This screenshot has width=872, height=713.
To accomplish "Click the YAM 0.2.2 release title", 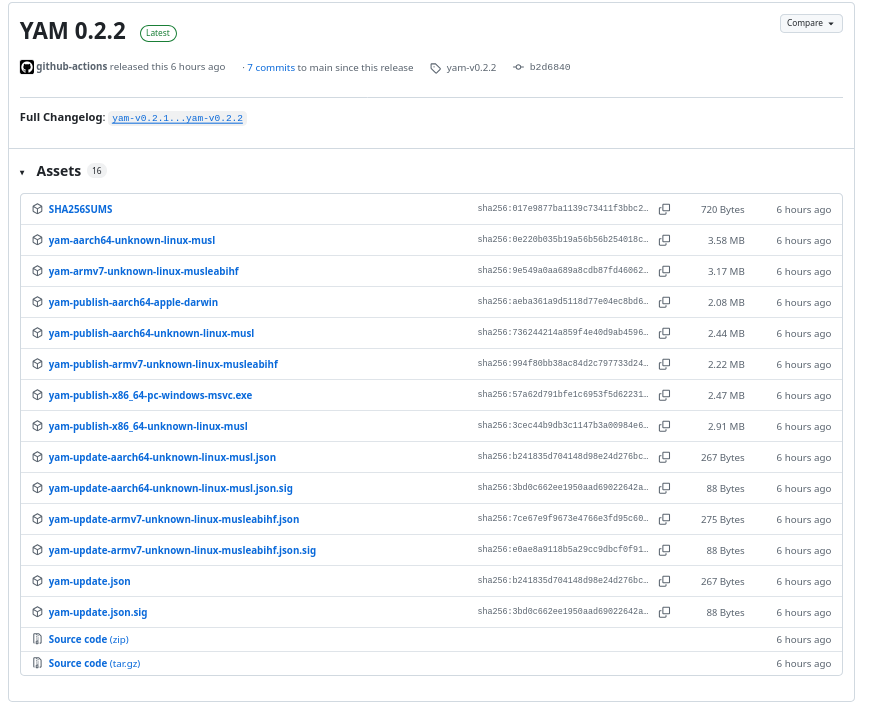I will [73, 31].
